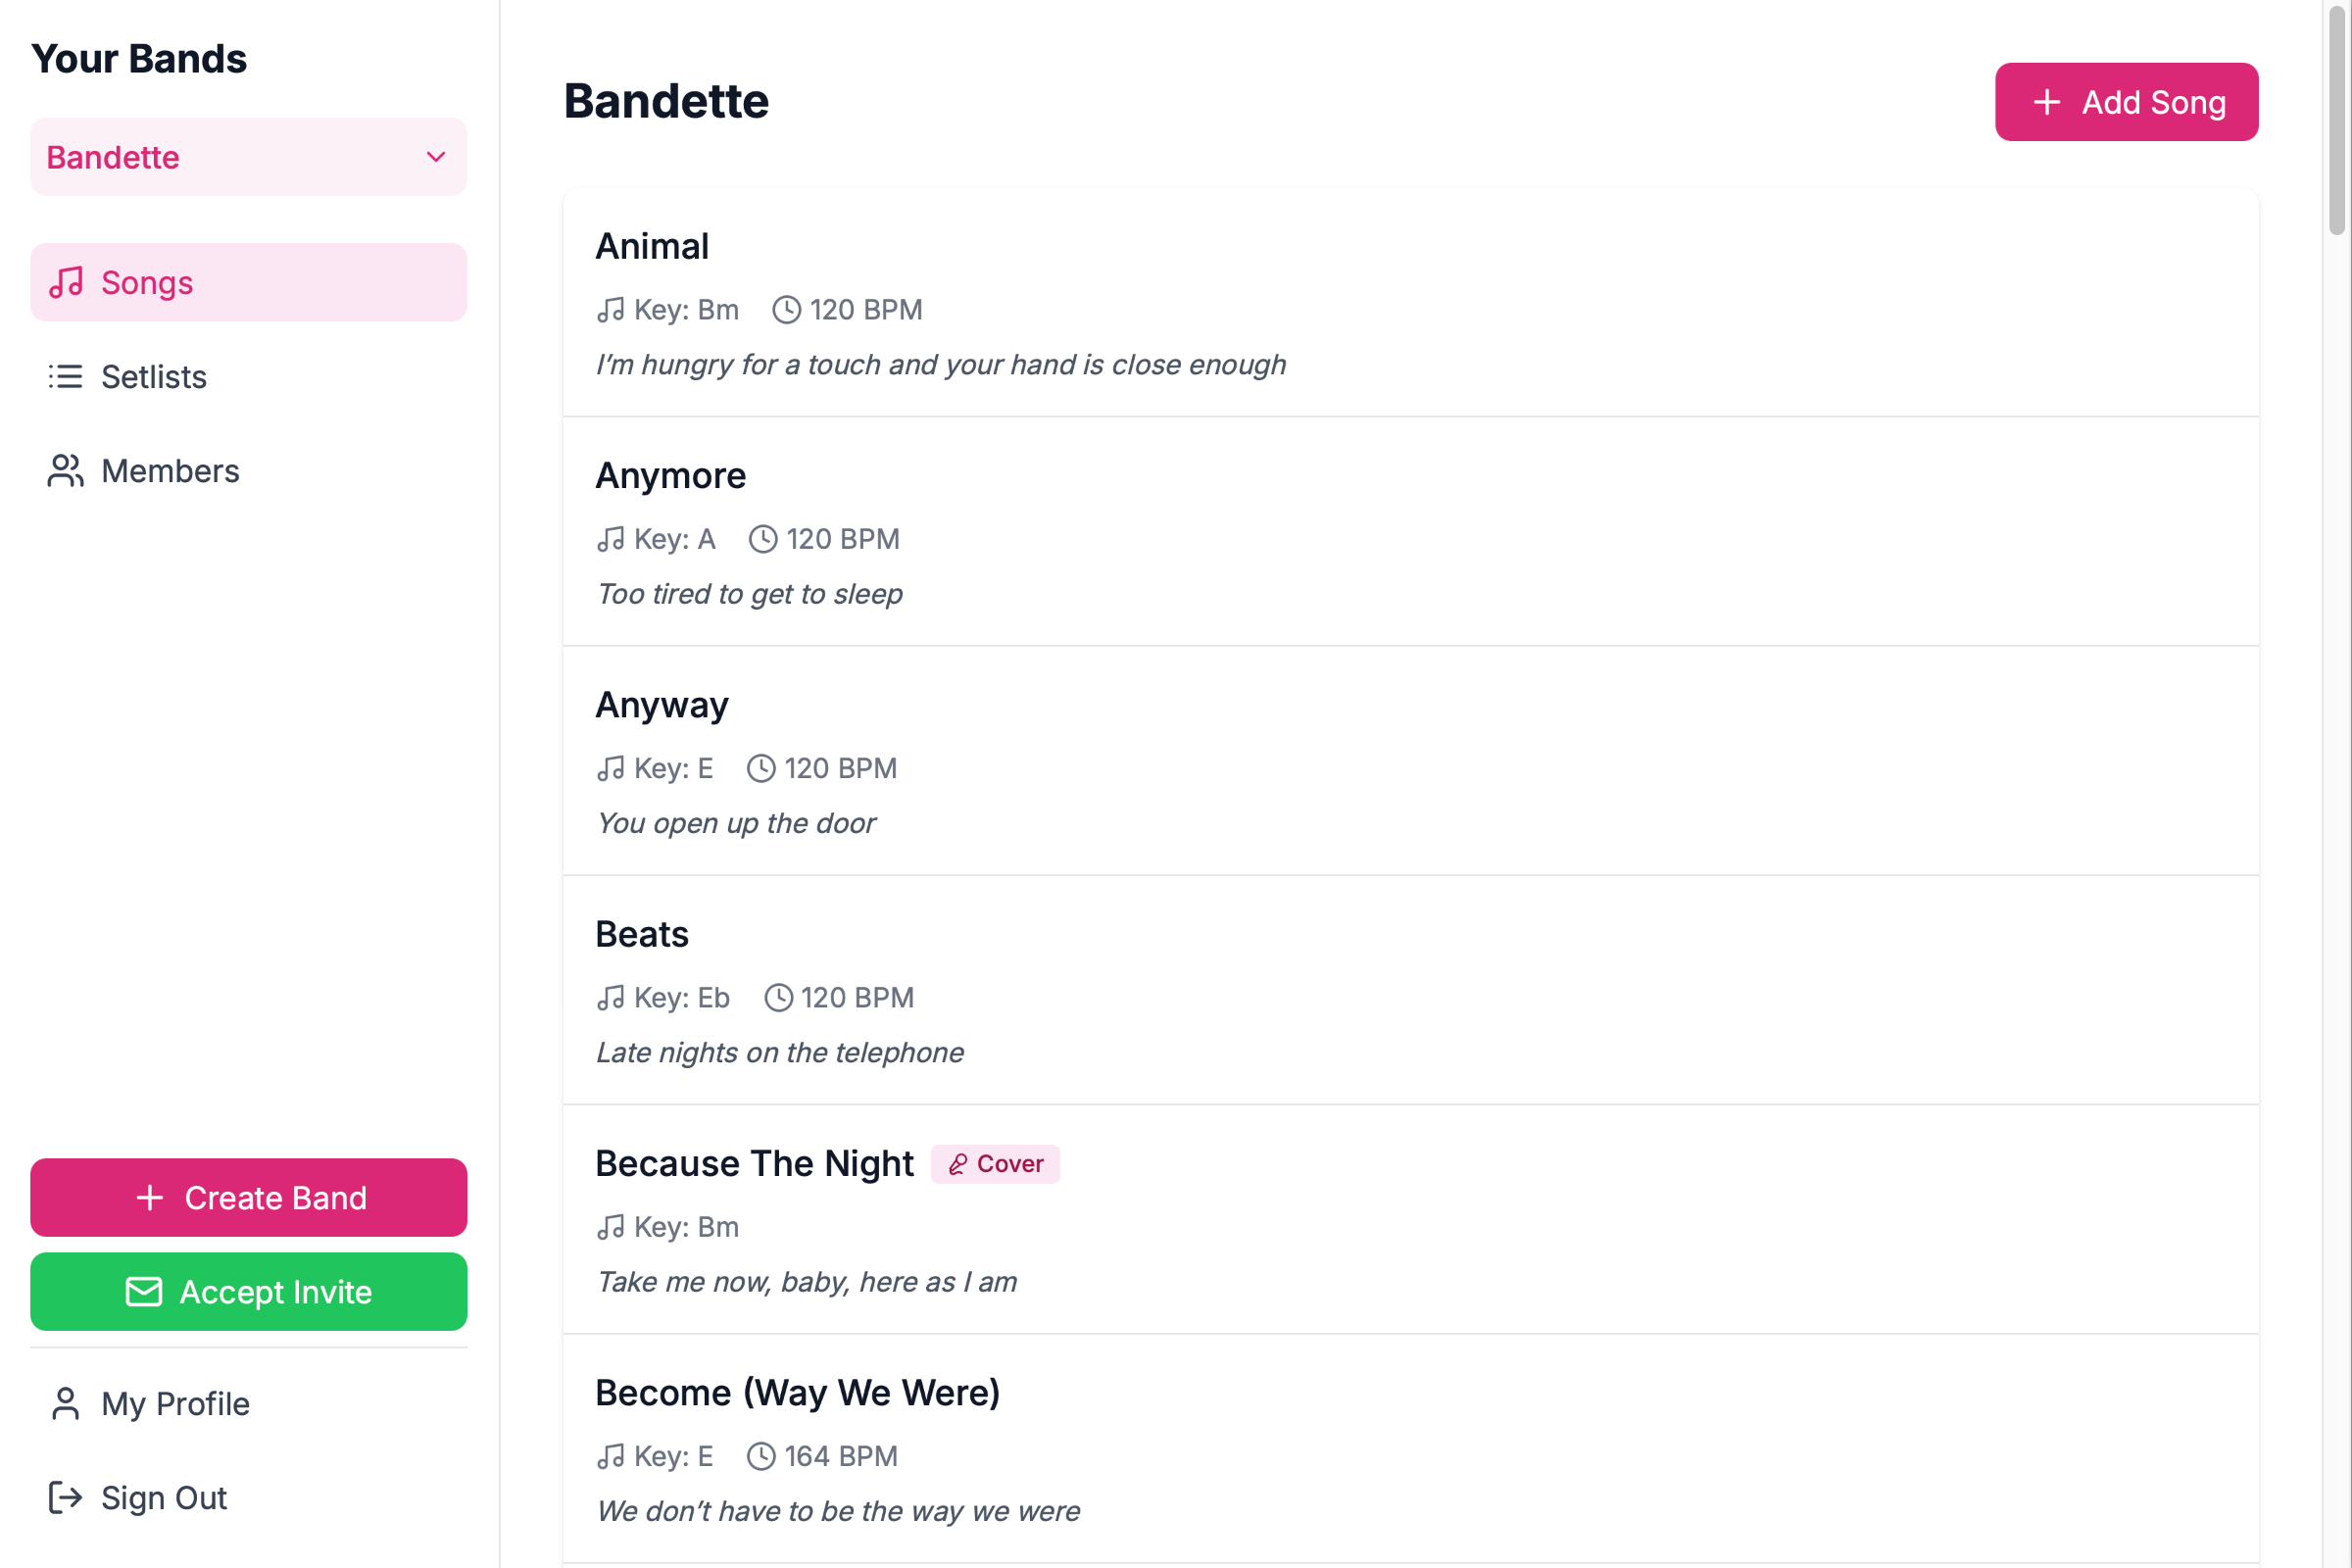This screenshot has width=2352, height=1568.
Task: Open the Members section
Action: [169, 471]
